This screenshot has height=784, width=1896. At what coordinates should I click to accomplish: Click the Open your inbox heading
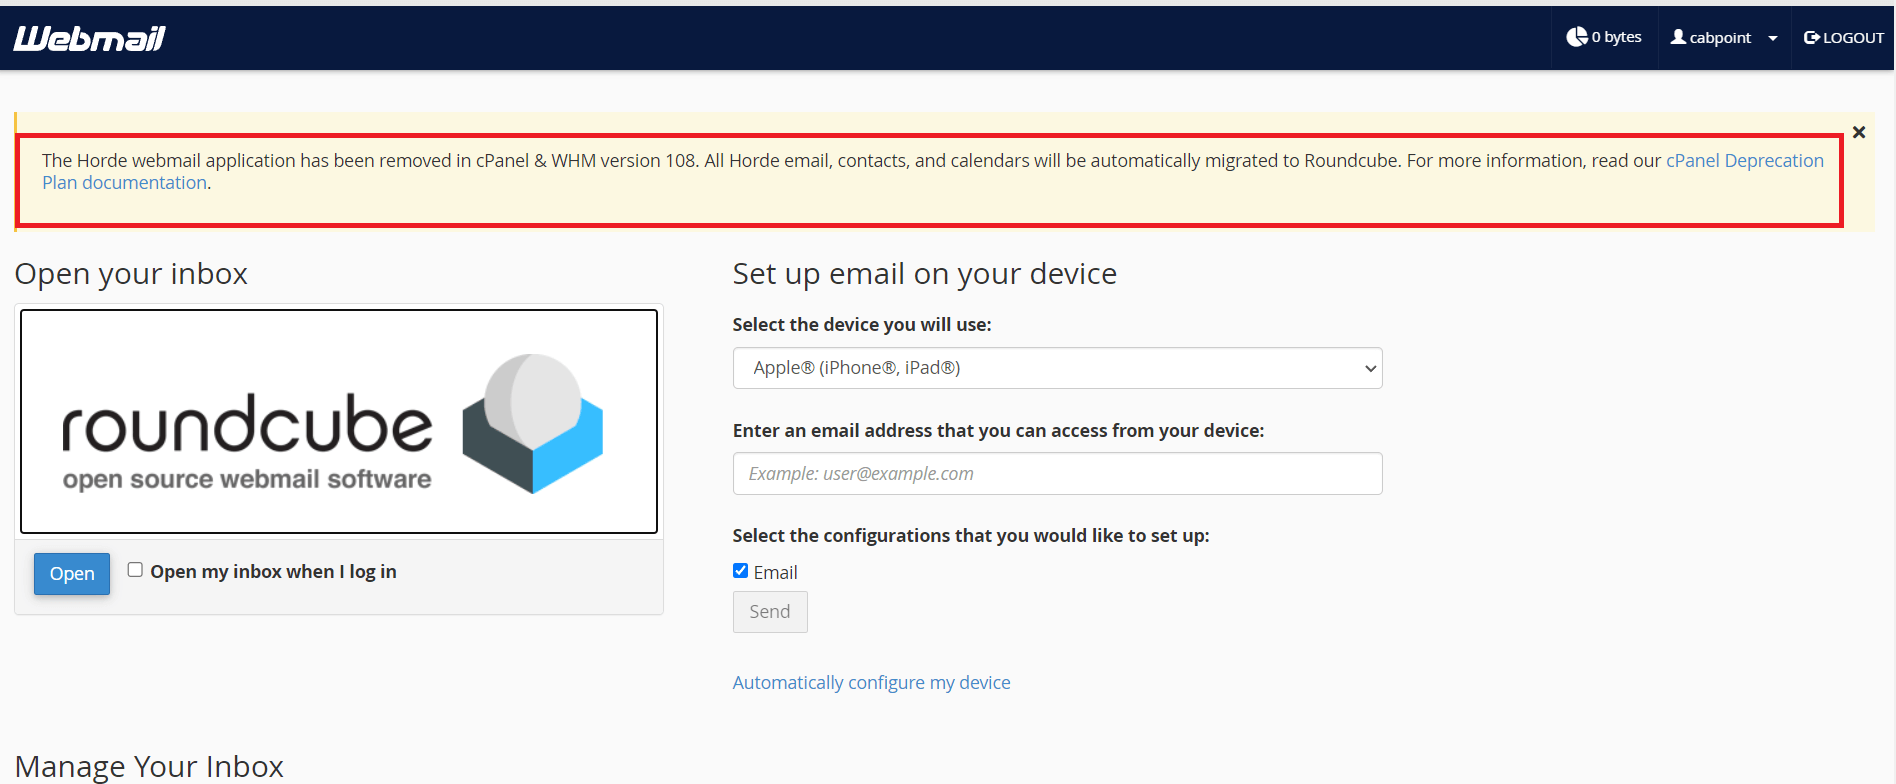pyautogui.click(x=131, y=274)
